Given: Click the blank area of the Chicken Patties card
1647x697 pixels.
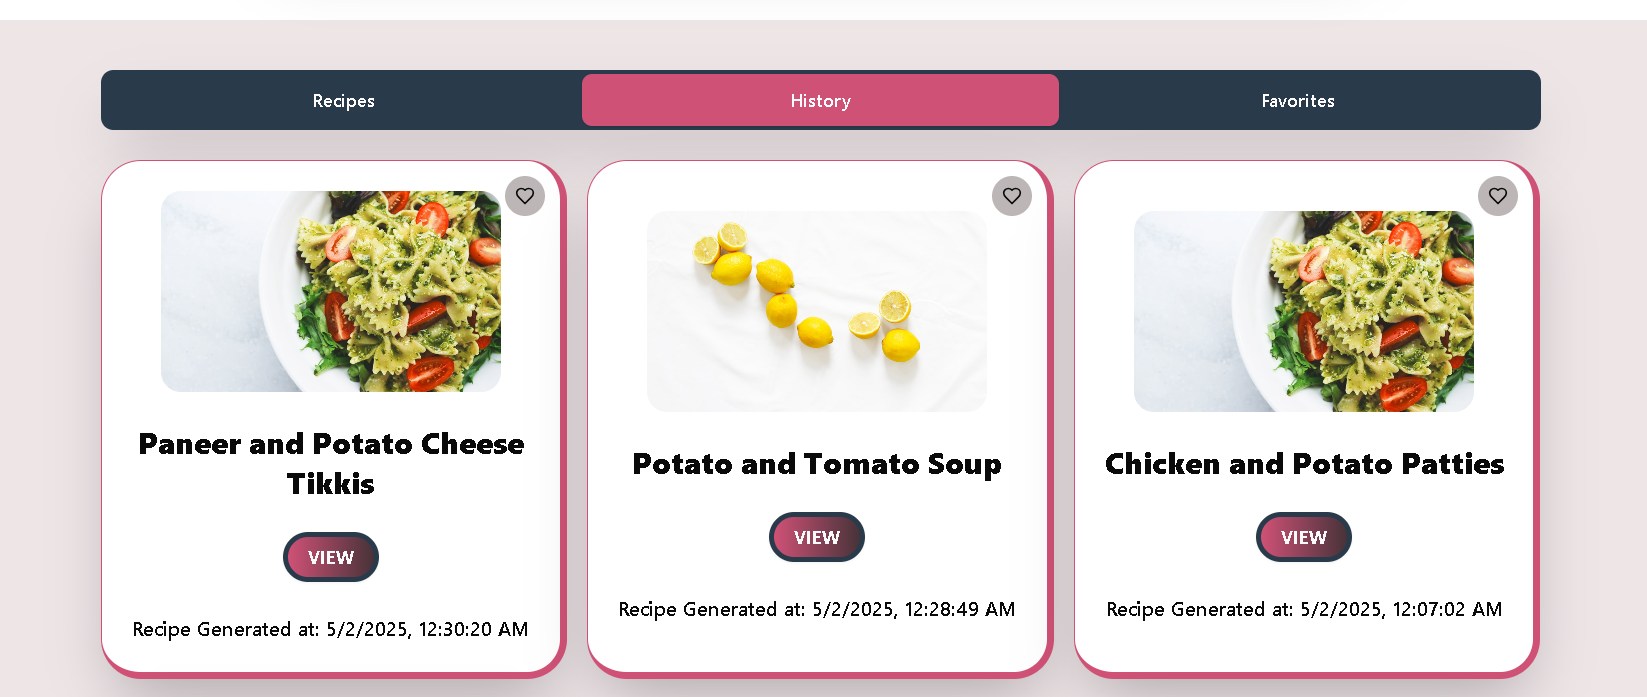Looking at the screenshot, I should [1304, 647].
